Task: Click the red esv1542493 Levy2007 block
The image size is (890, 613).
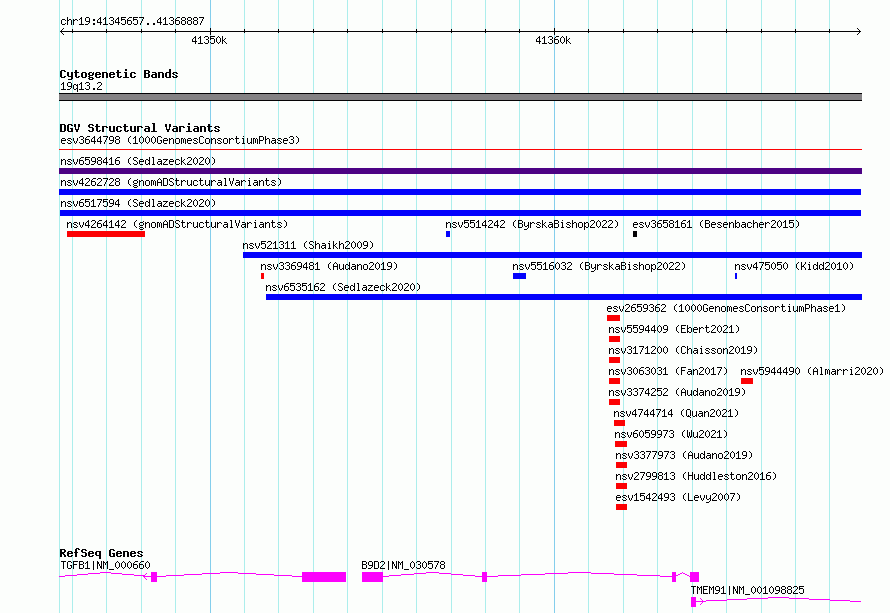Action: point(622,507)
